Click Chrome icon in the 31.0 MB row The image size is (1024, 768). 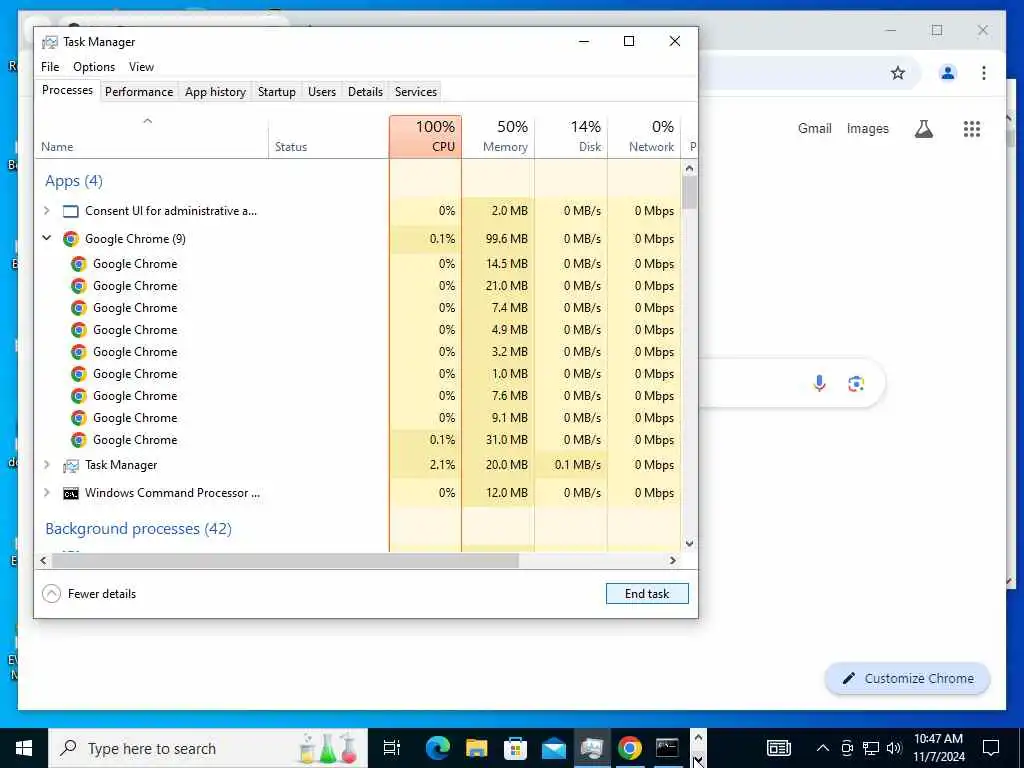[x=78, y=440]
